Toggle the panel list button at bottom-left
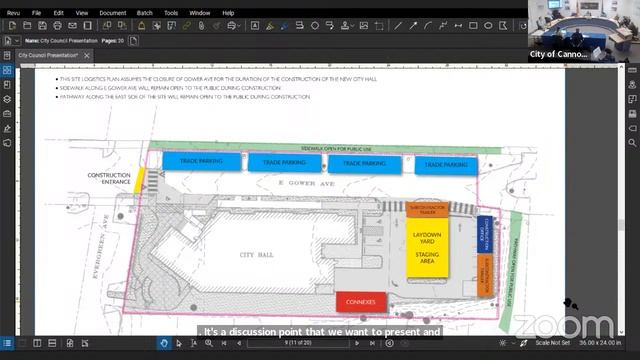 pos(7,343)
